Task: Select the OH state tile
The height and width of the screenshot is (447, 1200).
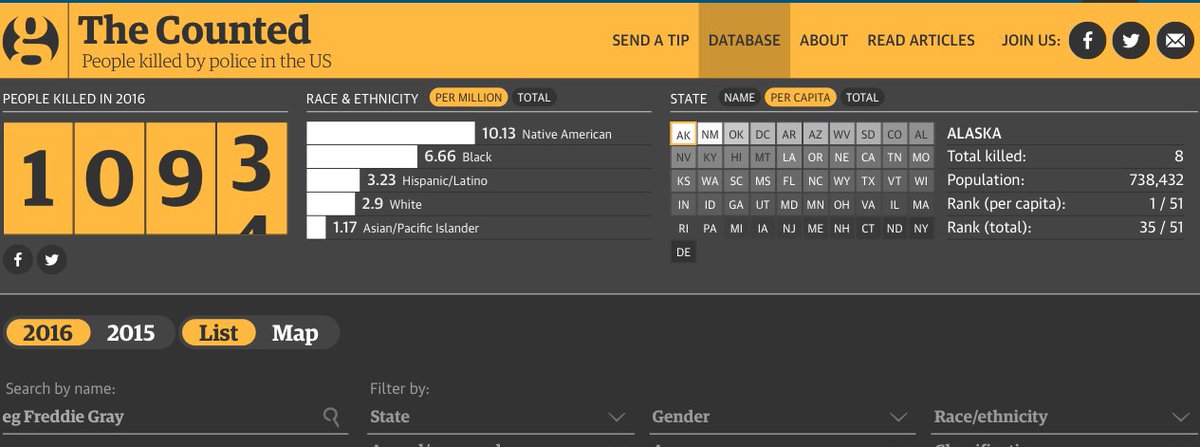Action: (842, 205)
